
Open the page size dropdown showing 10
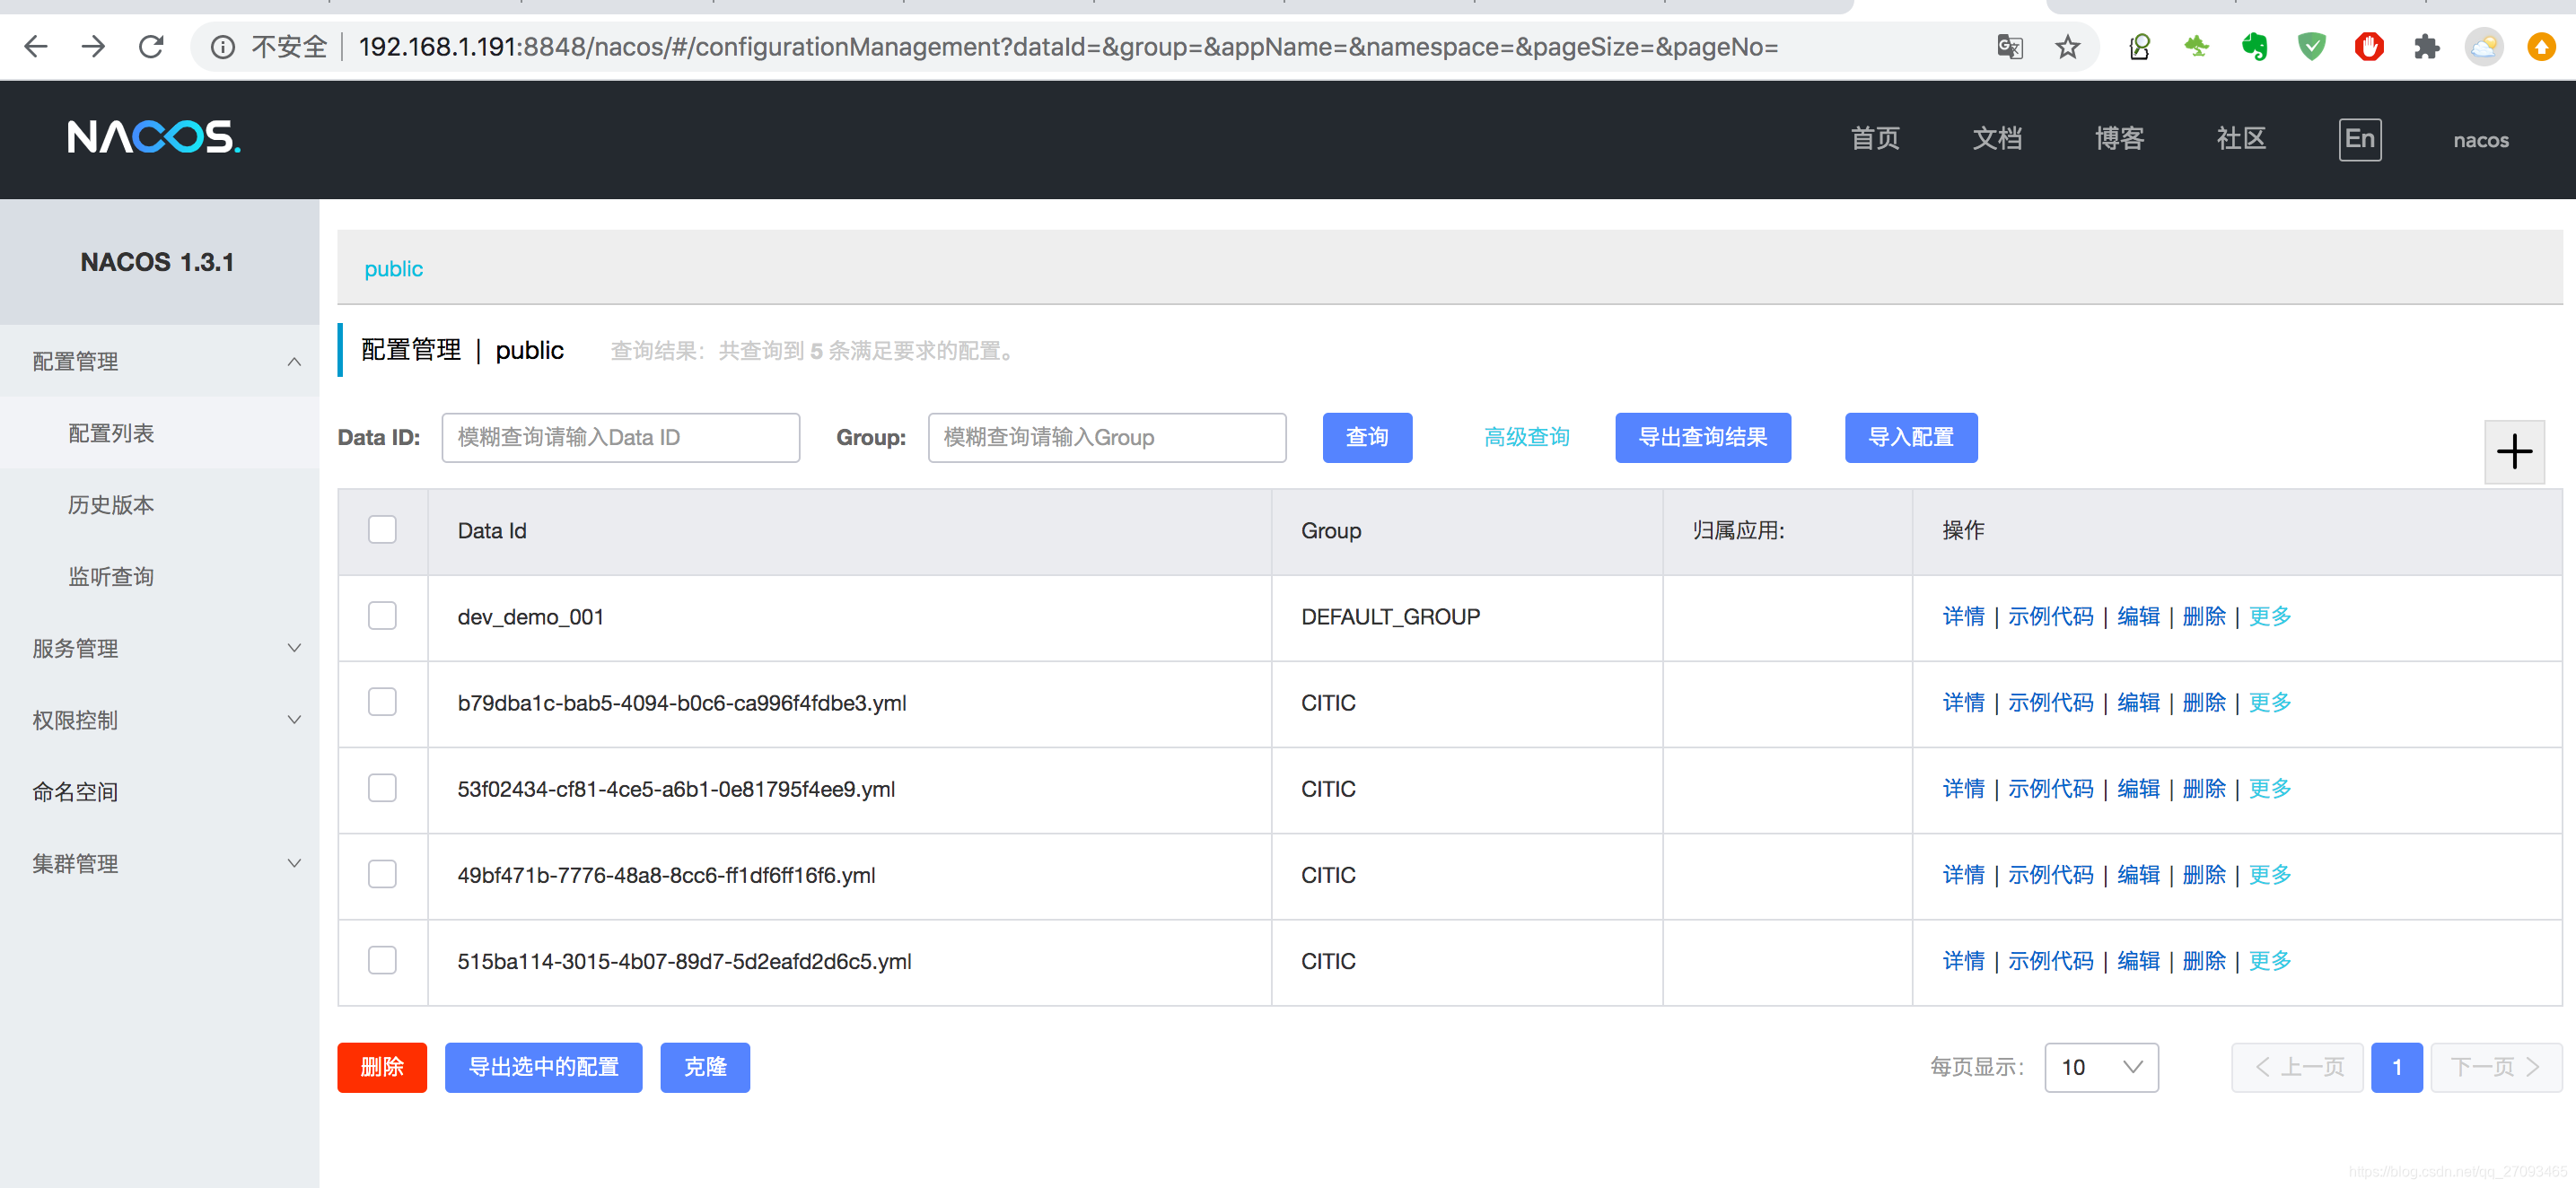[2100, 1067]
